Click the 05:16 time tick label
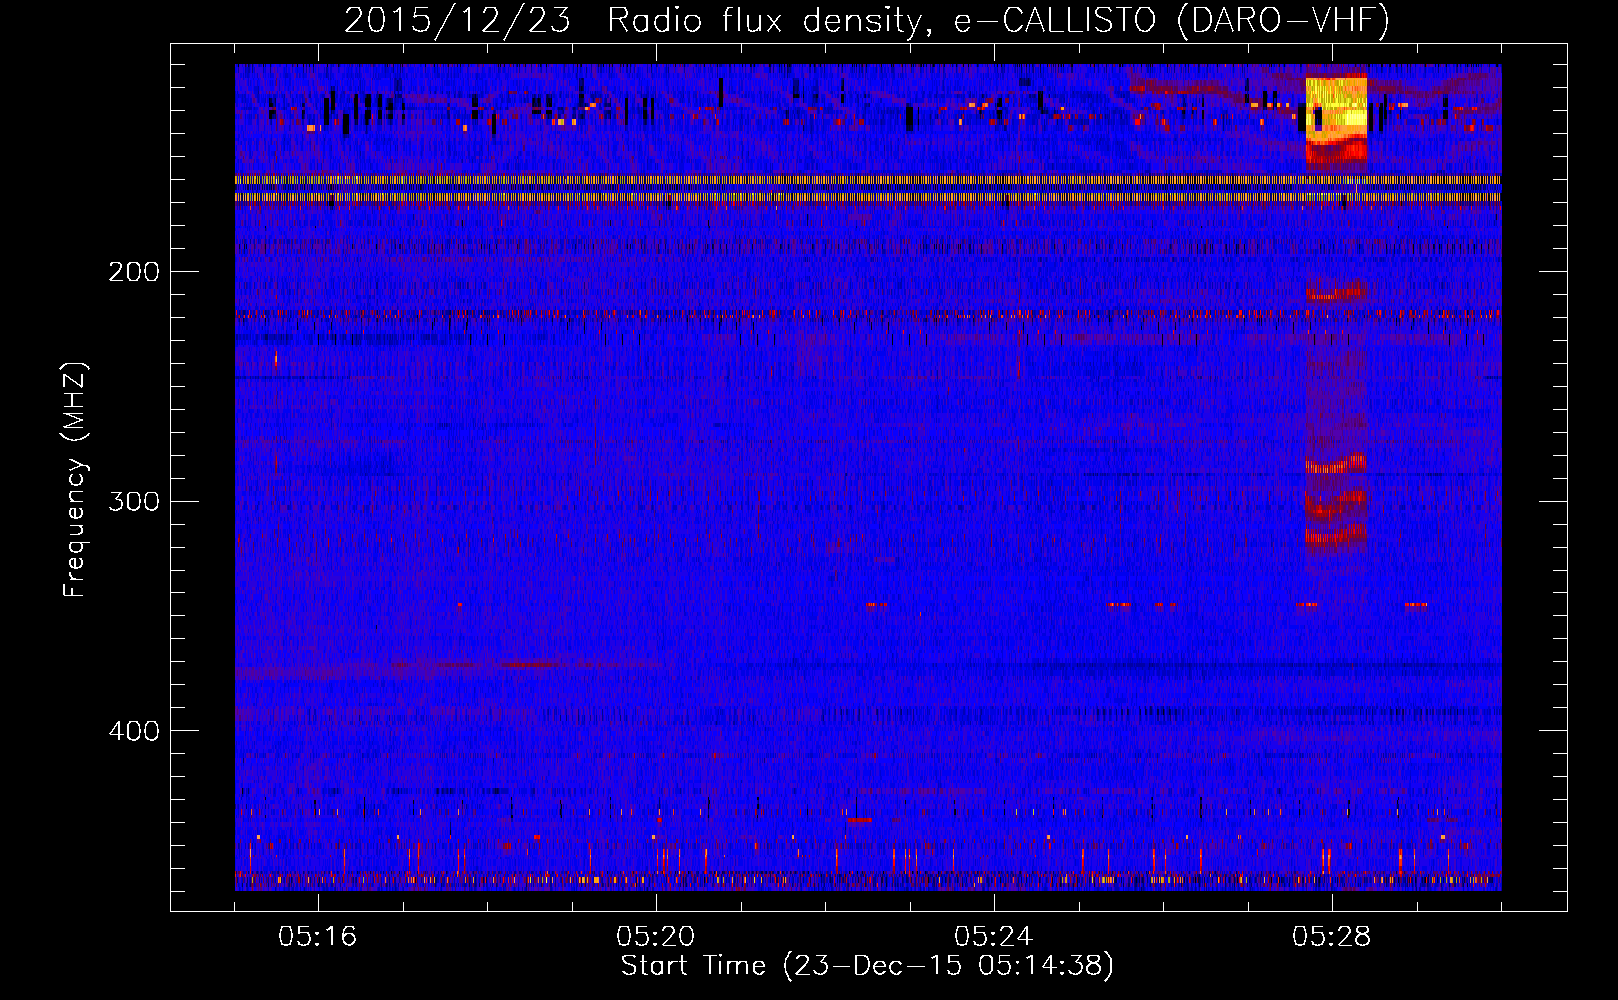The width and height of the screenshot is (1618, 1000). tap(317, 937)
